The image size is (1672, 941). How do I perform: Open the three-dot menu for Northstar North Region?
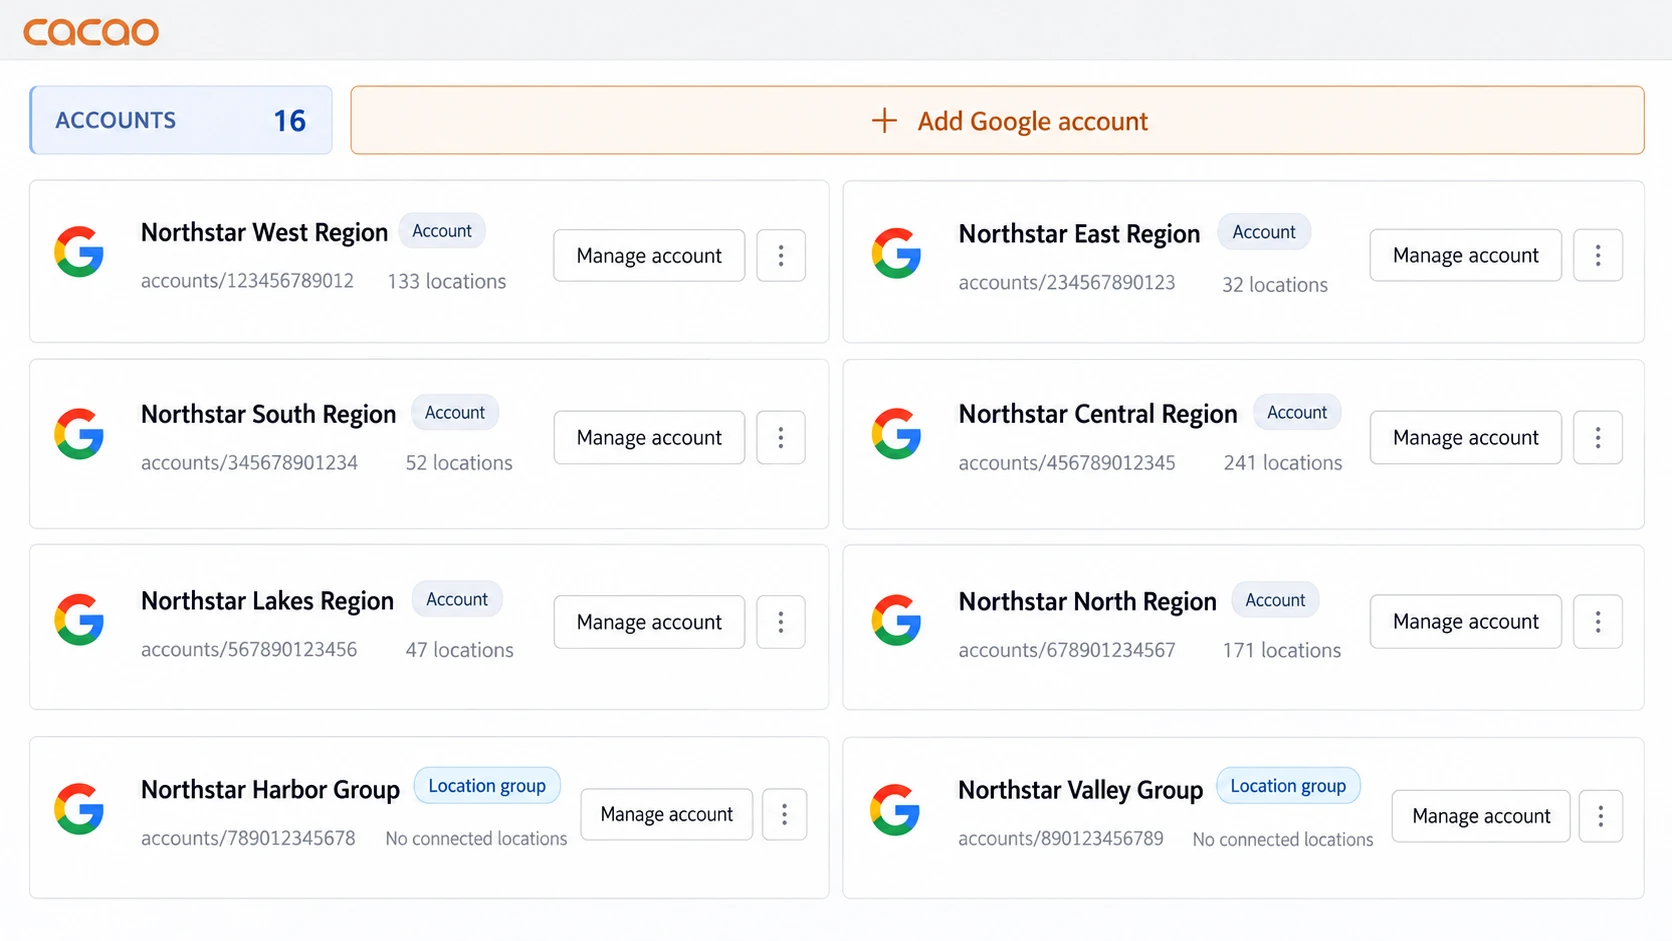pos(1598,622)
